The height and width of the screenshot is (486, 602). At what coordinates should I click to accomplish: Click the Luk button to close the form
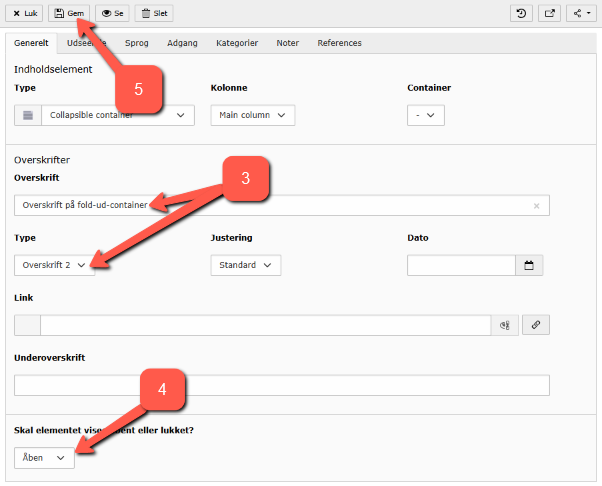point(25,13)
